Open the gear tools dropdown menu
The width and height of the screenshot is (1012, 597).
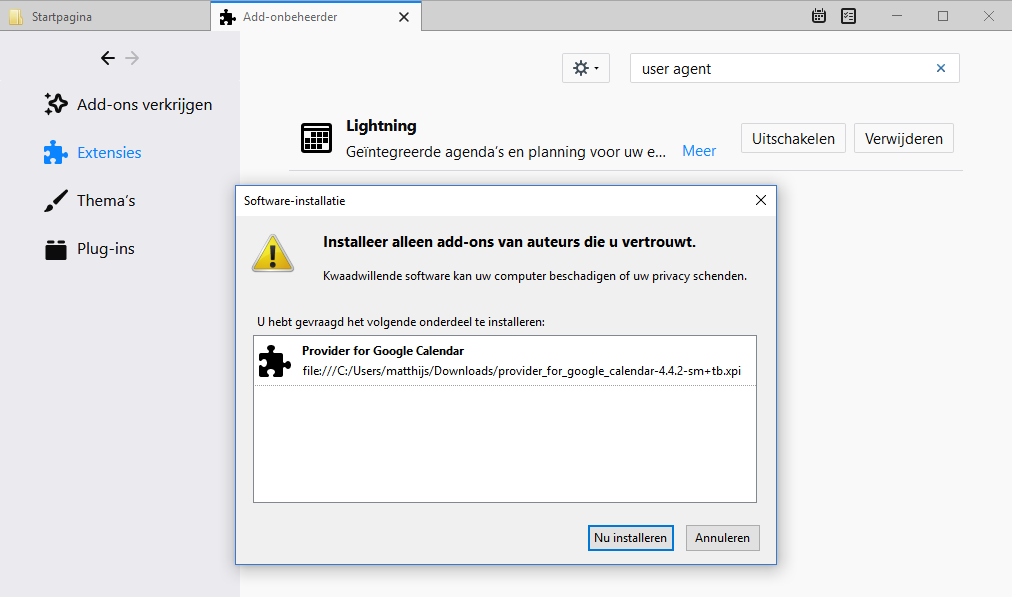[585, 69]
